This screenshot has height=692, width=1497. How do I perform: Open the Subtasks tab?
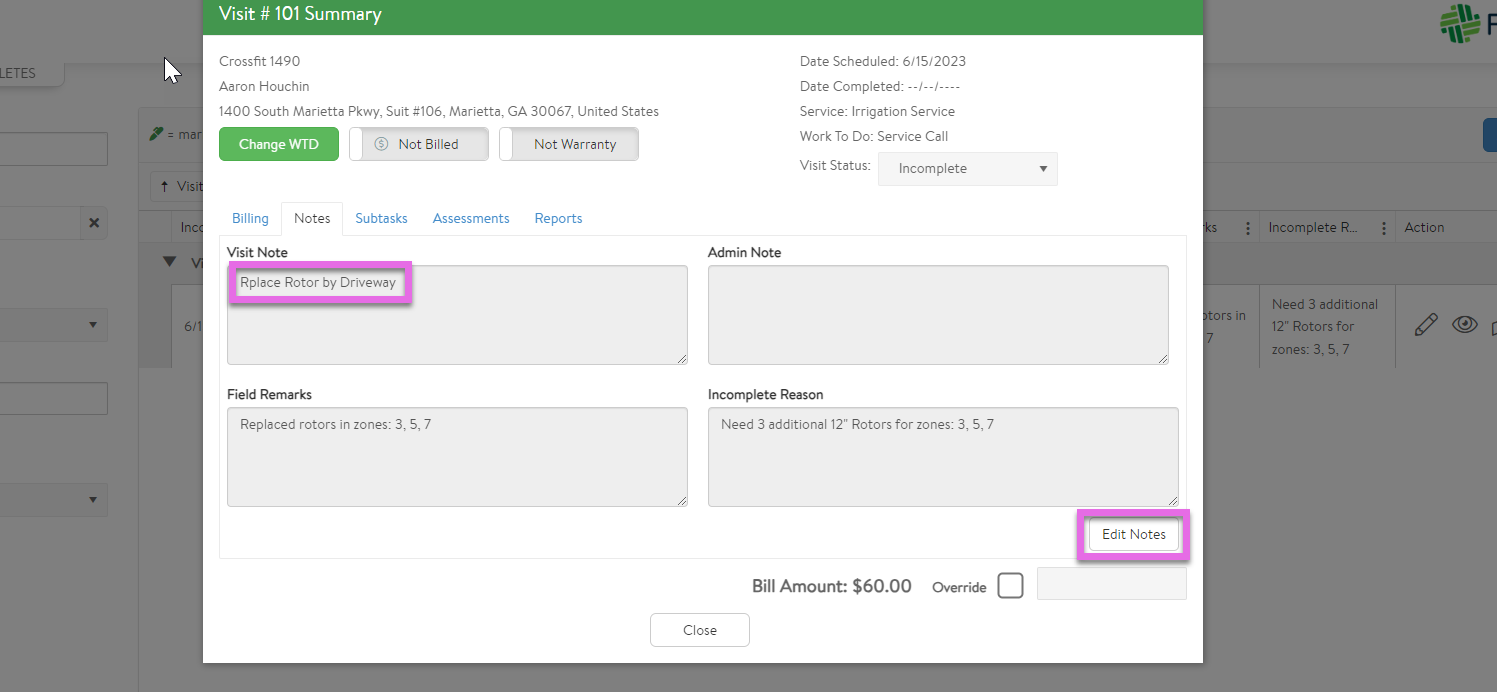(381, 218)
